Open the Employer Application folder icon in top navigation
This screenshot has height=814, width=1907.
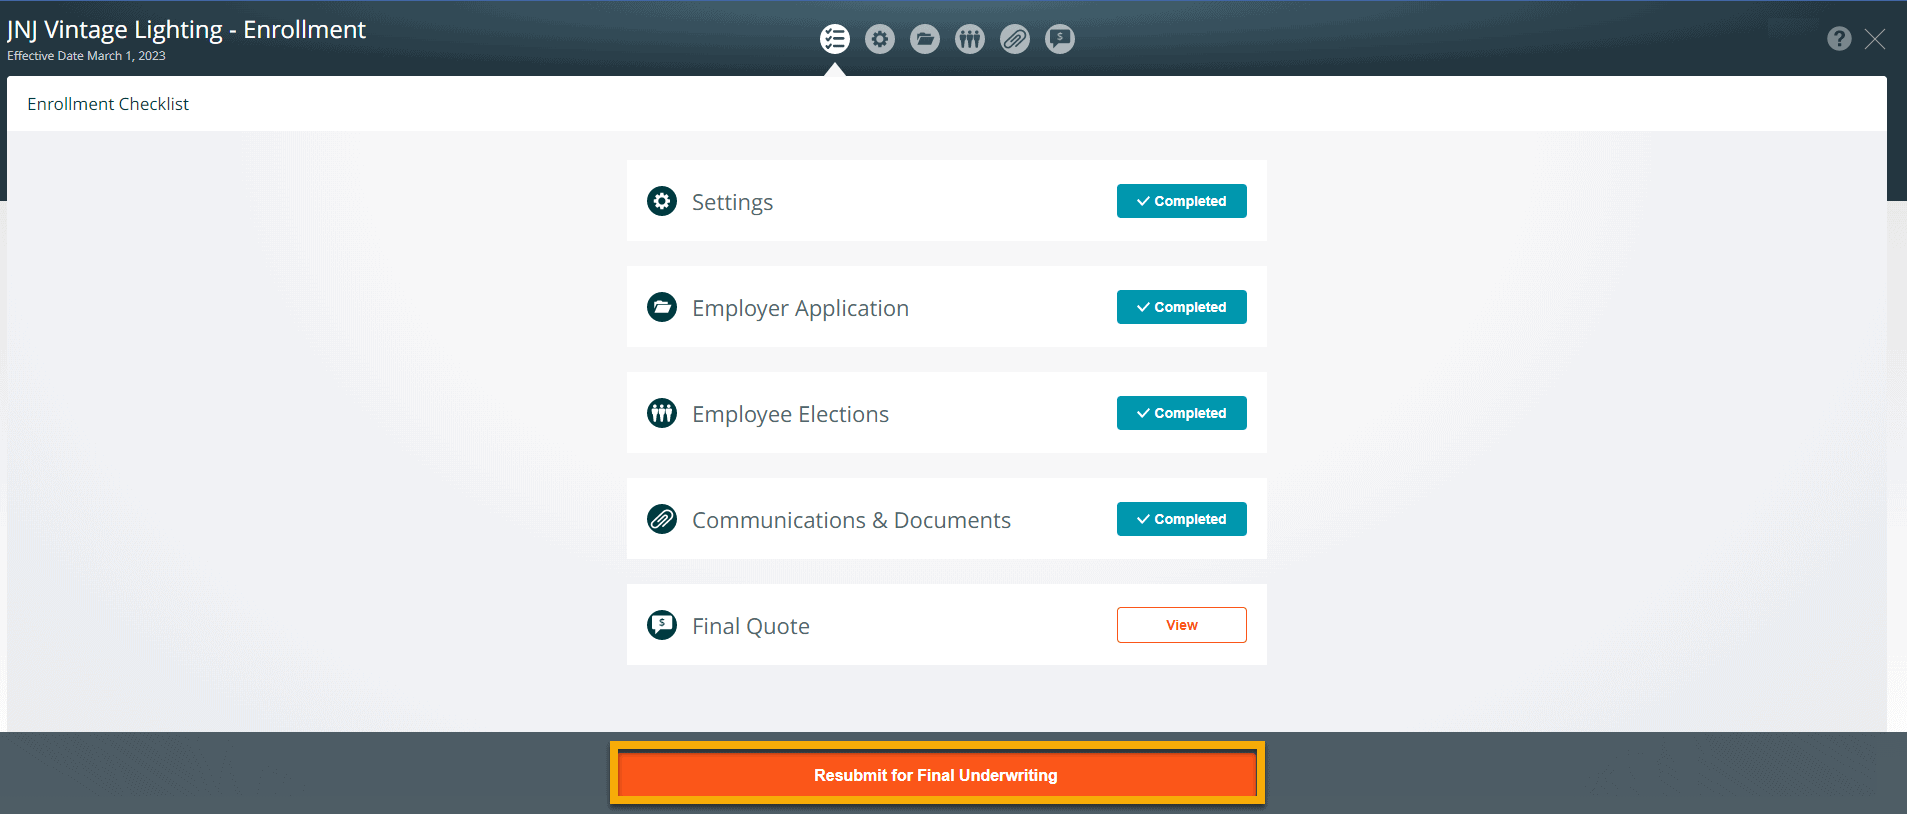[x=925, y=39]
